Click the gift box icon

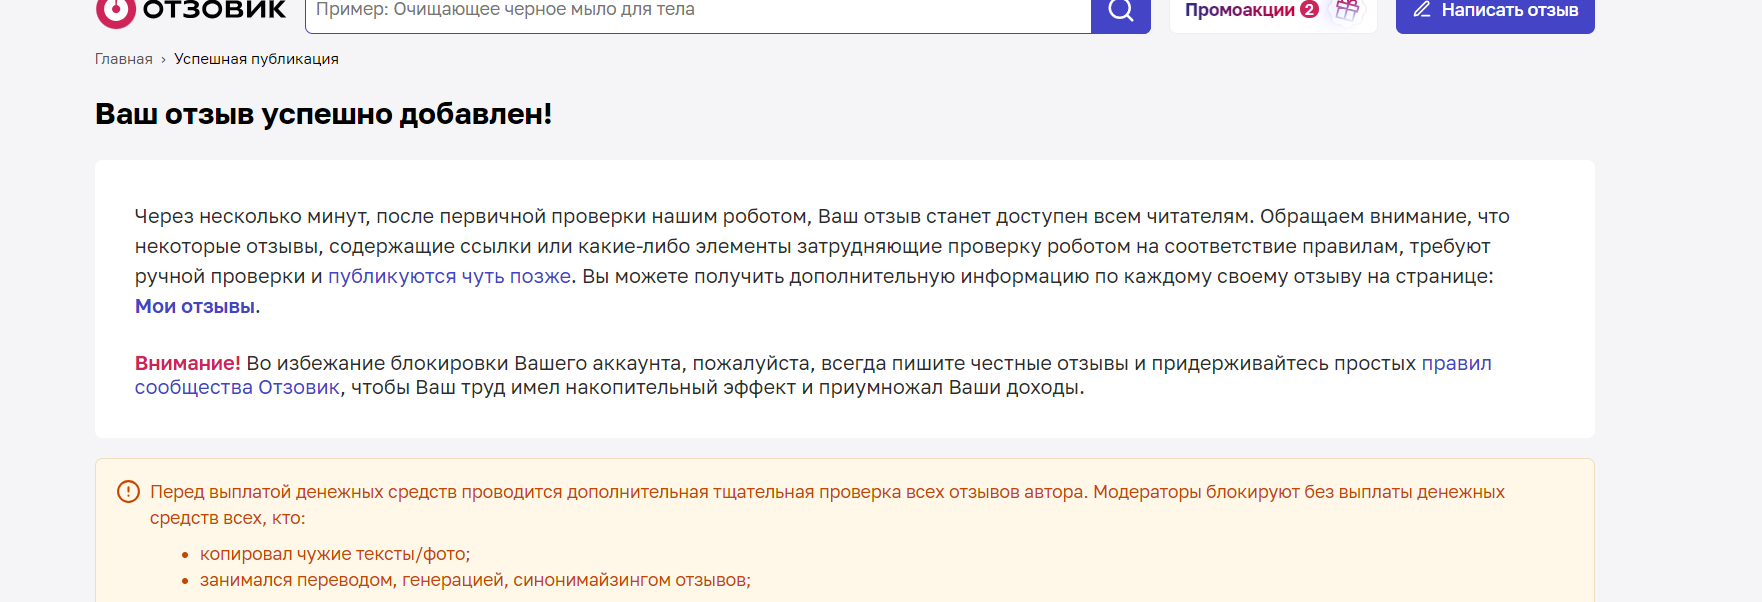(1347, 10)
